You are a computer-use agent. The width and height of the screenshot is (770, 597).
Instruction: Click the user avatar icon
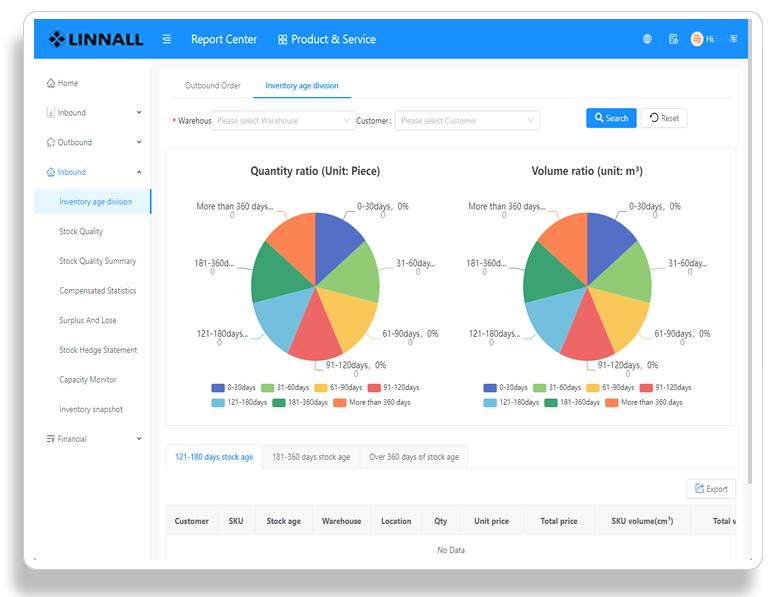(696, 39)
